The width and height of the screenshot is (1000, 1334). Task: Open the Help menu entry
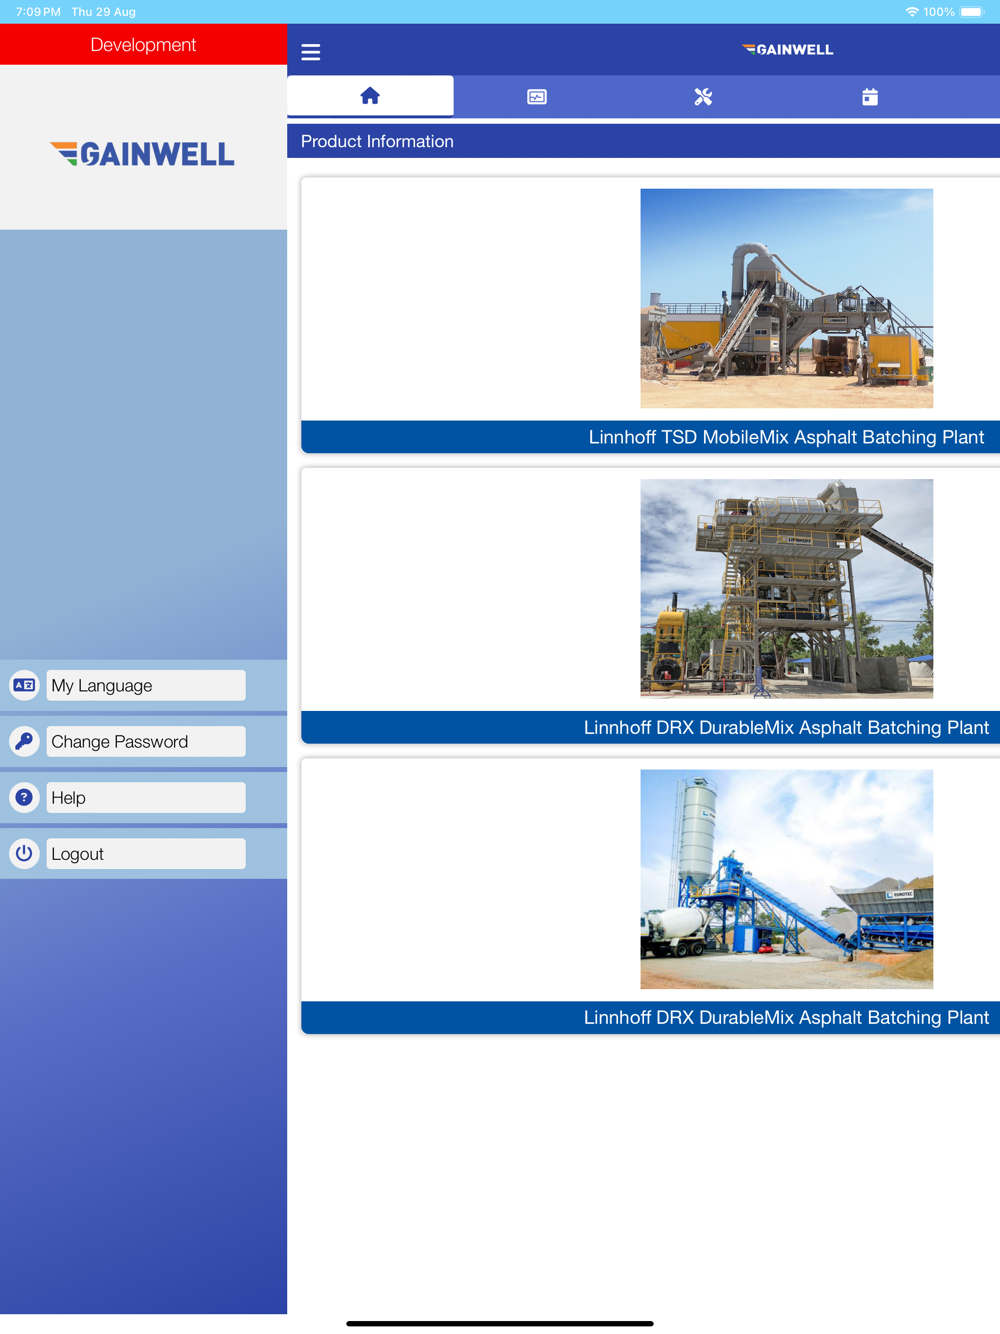click(146, 797)
